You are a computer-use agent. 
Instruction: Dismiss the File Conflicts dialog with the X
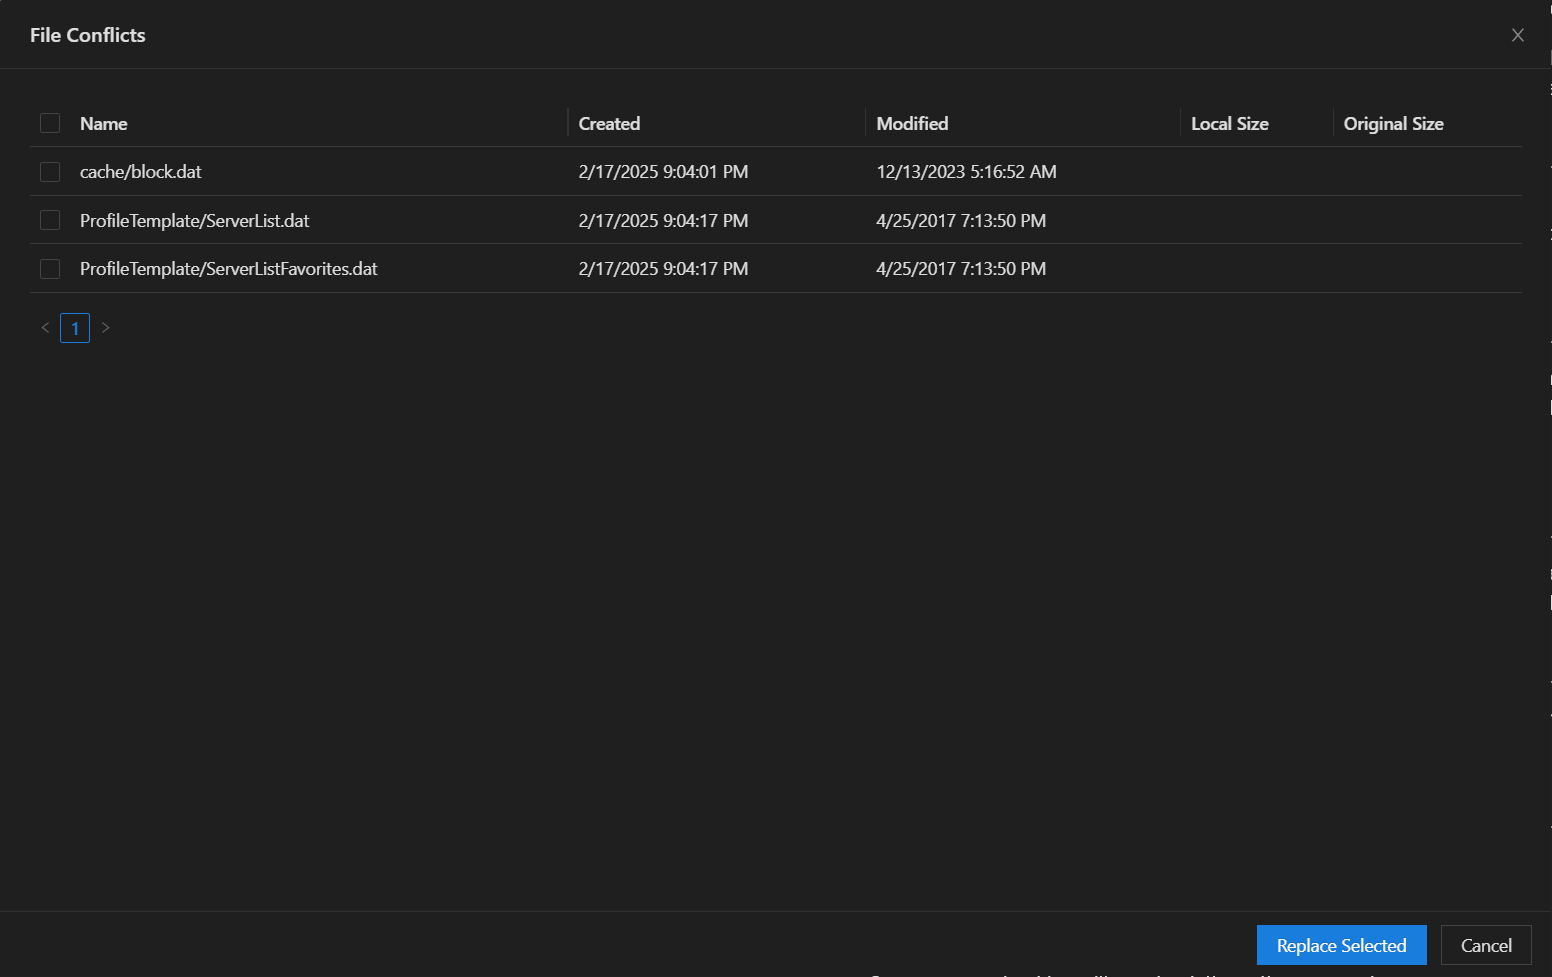click(1518, 34)
